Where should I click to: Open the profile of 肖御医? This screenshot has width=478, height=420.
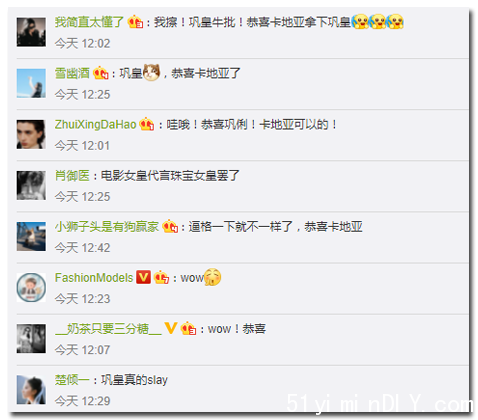[72, 176]
